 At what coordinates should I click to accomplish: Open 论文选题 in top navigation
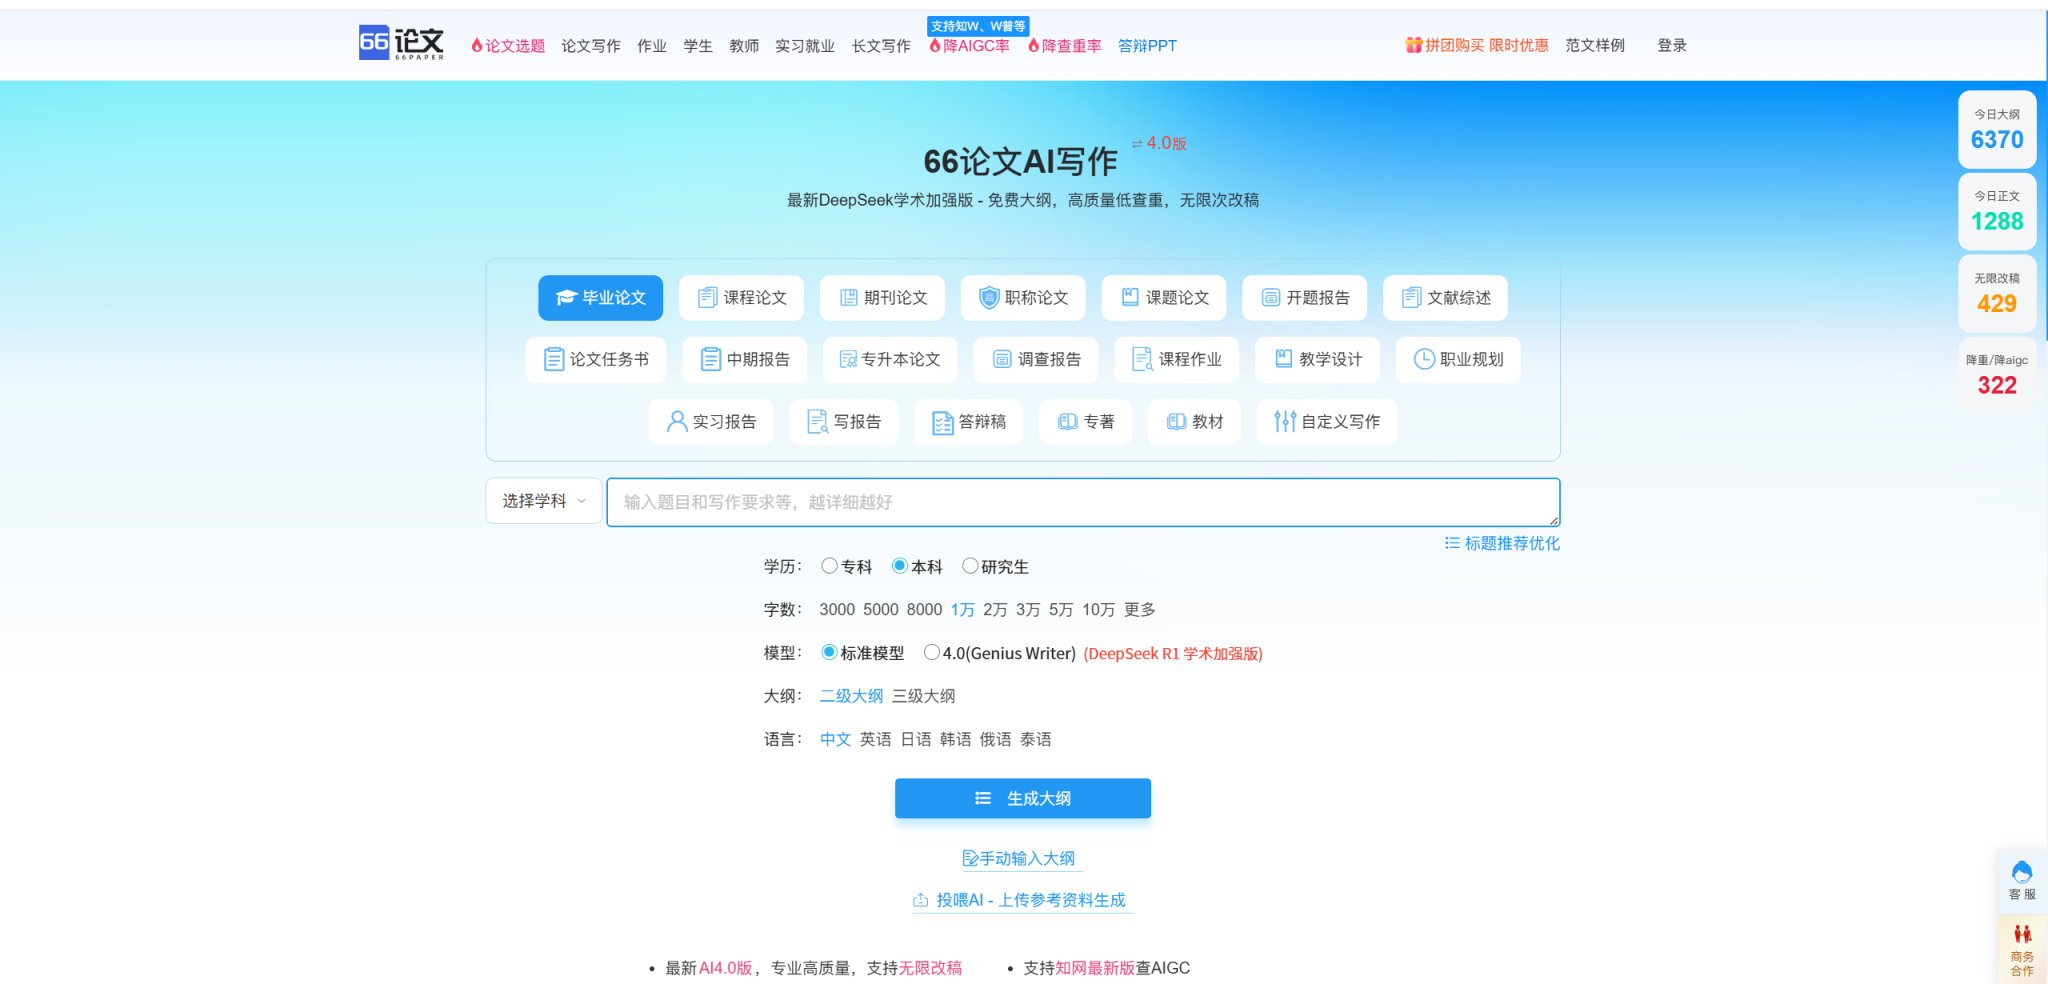point(508,45)
